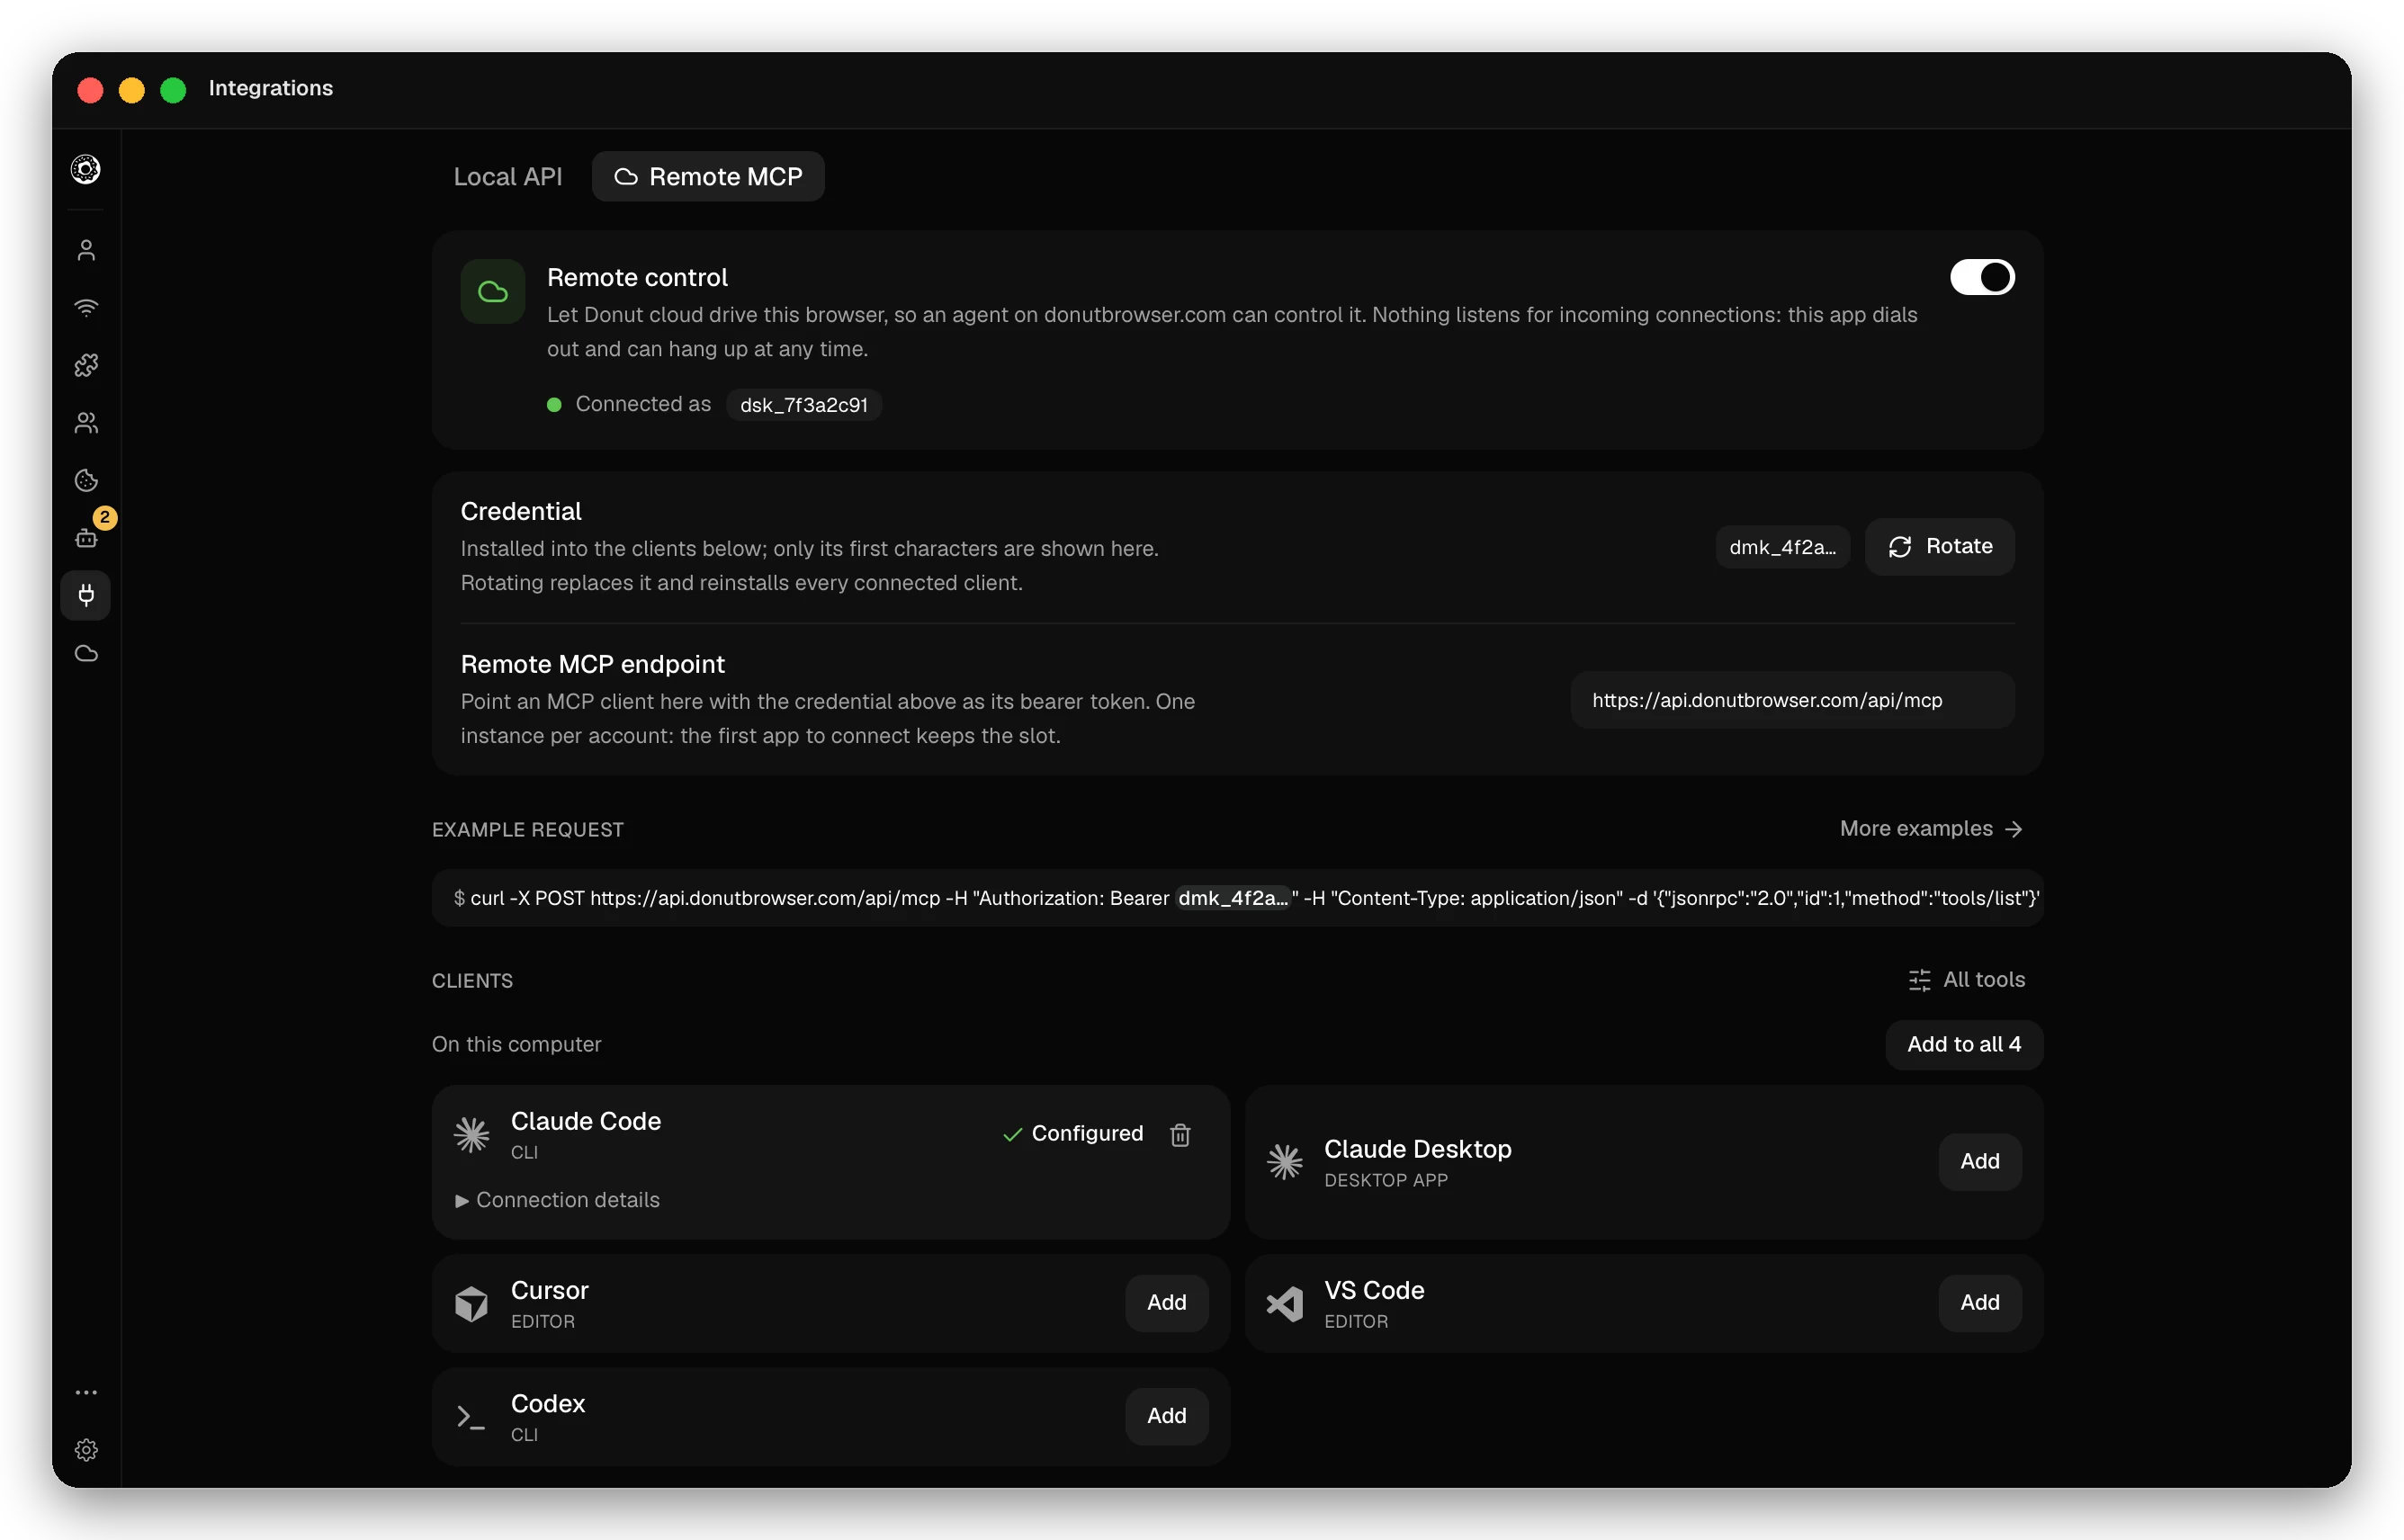The height and width of the screenshot is (1540, 2404).
Task: Open the cloud sidebar icon
Action: coord(86,653)
